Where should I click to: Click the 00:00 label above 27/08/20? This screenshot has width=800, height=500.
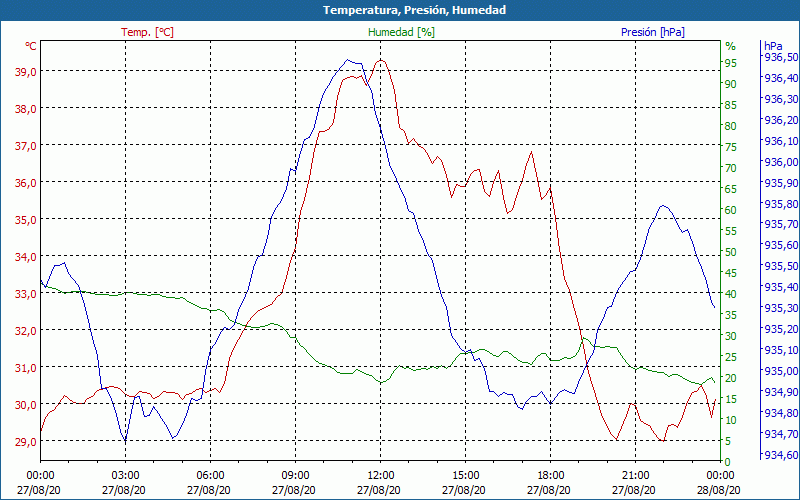(x=40, y=477)
